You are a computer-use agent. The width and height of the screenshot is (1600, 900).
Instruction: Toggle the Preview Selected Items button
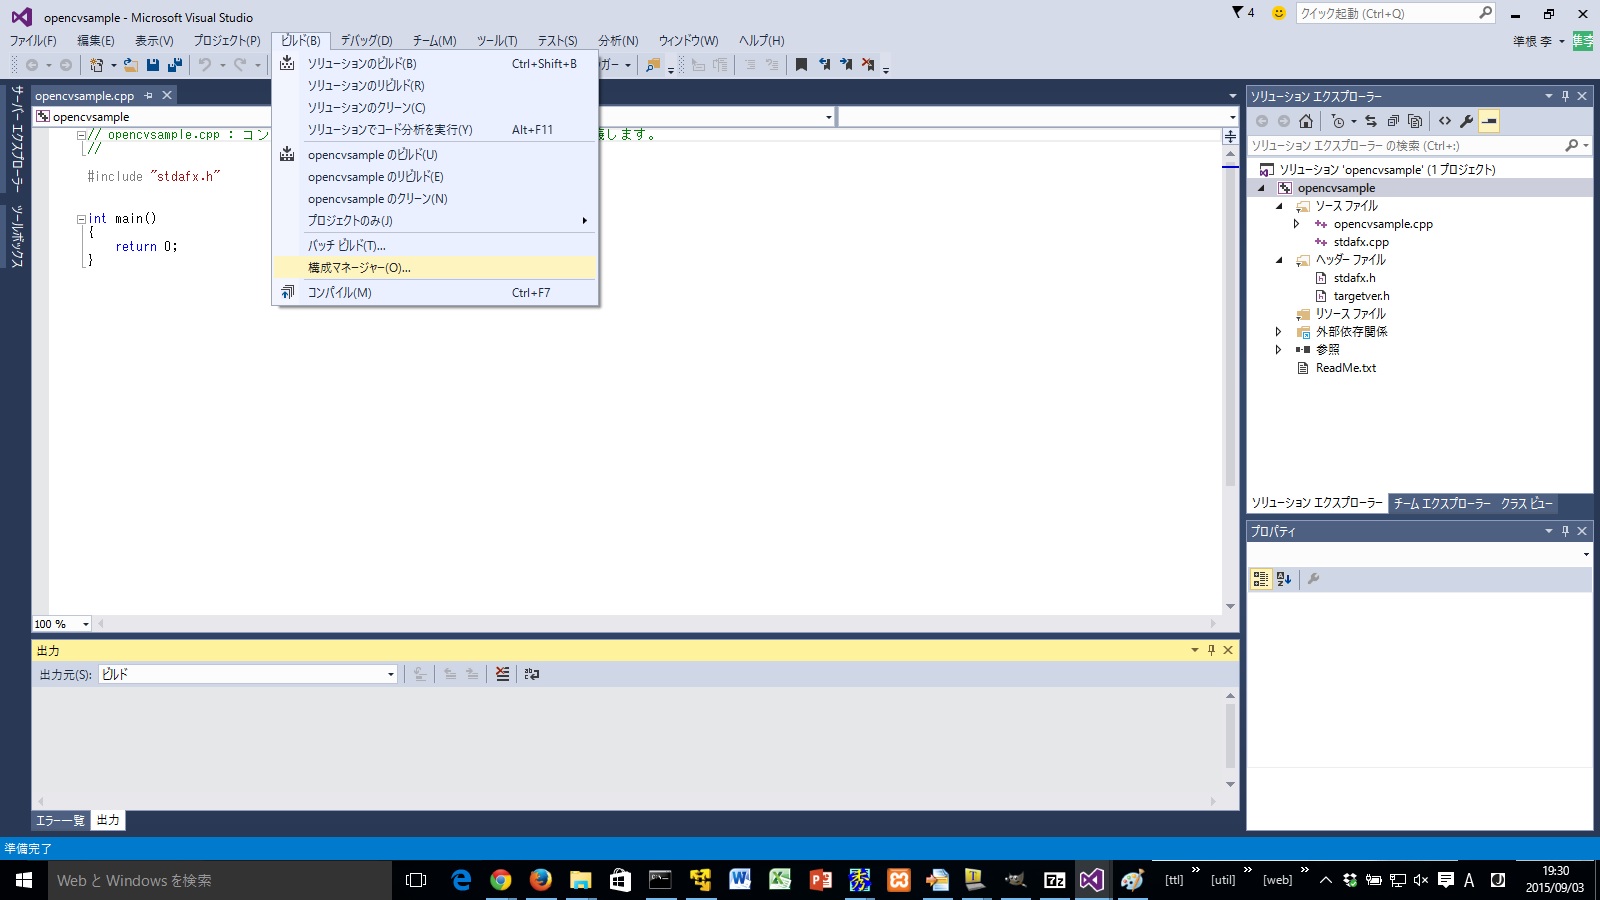click(1489, 121)
